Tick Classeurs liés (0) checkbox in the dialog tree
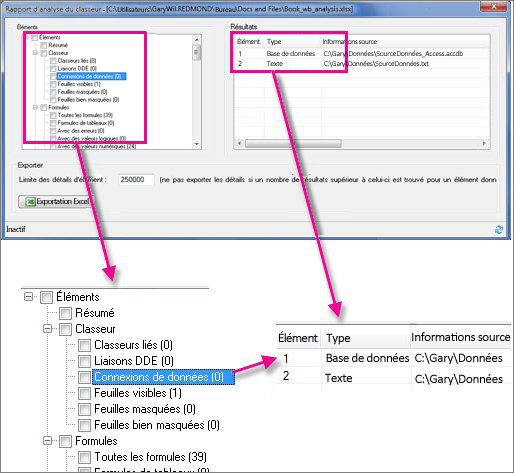 tap(53, 61)
